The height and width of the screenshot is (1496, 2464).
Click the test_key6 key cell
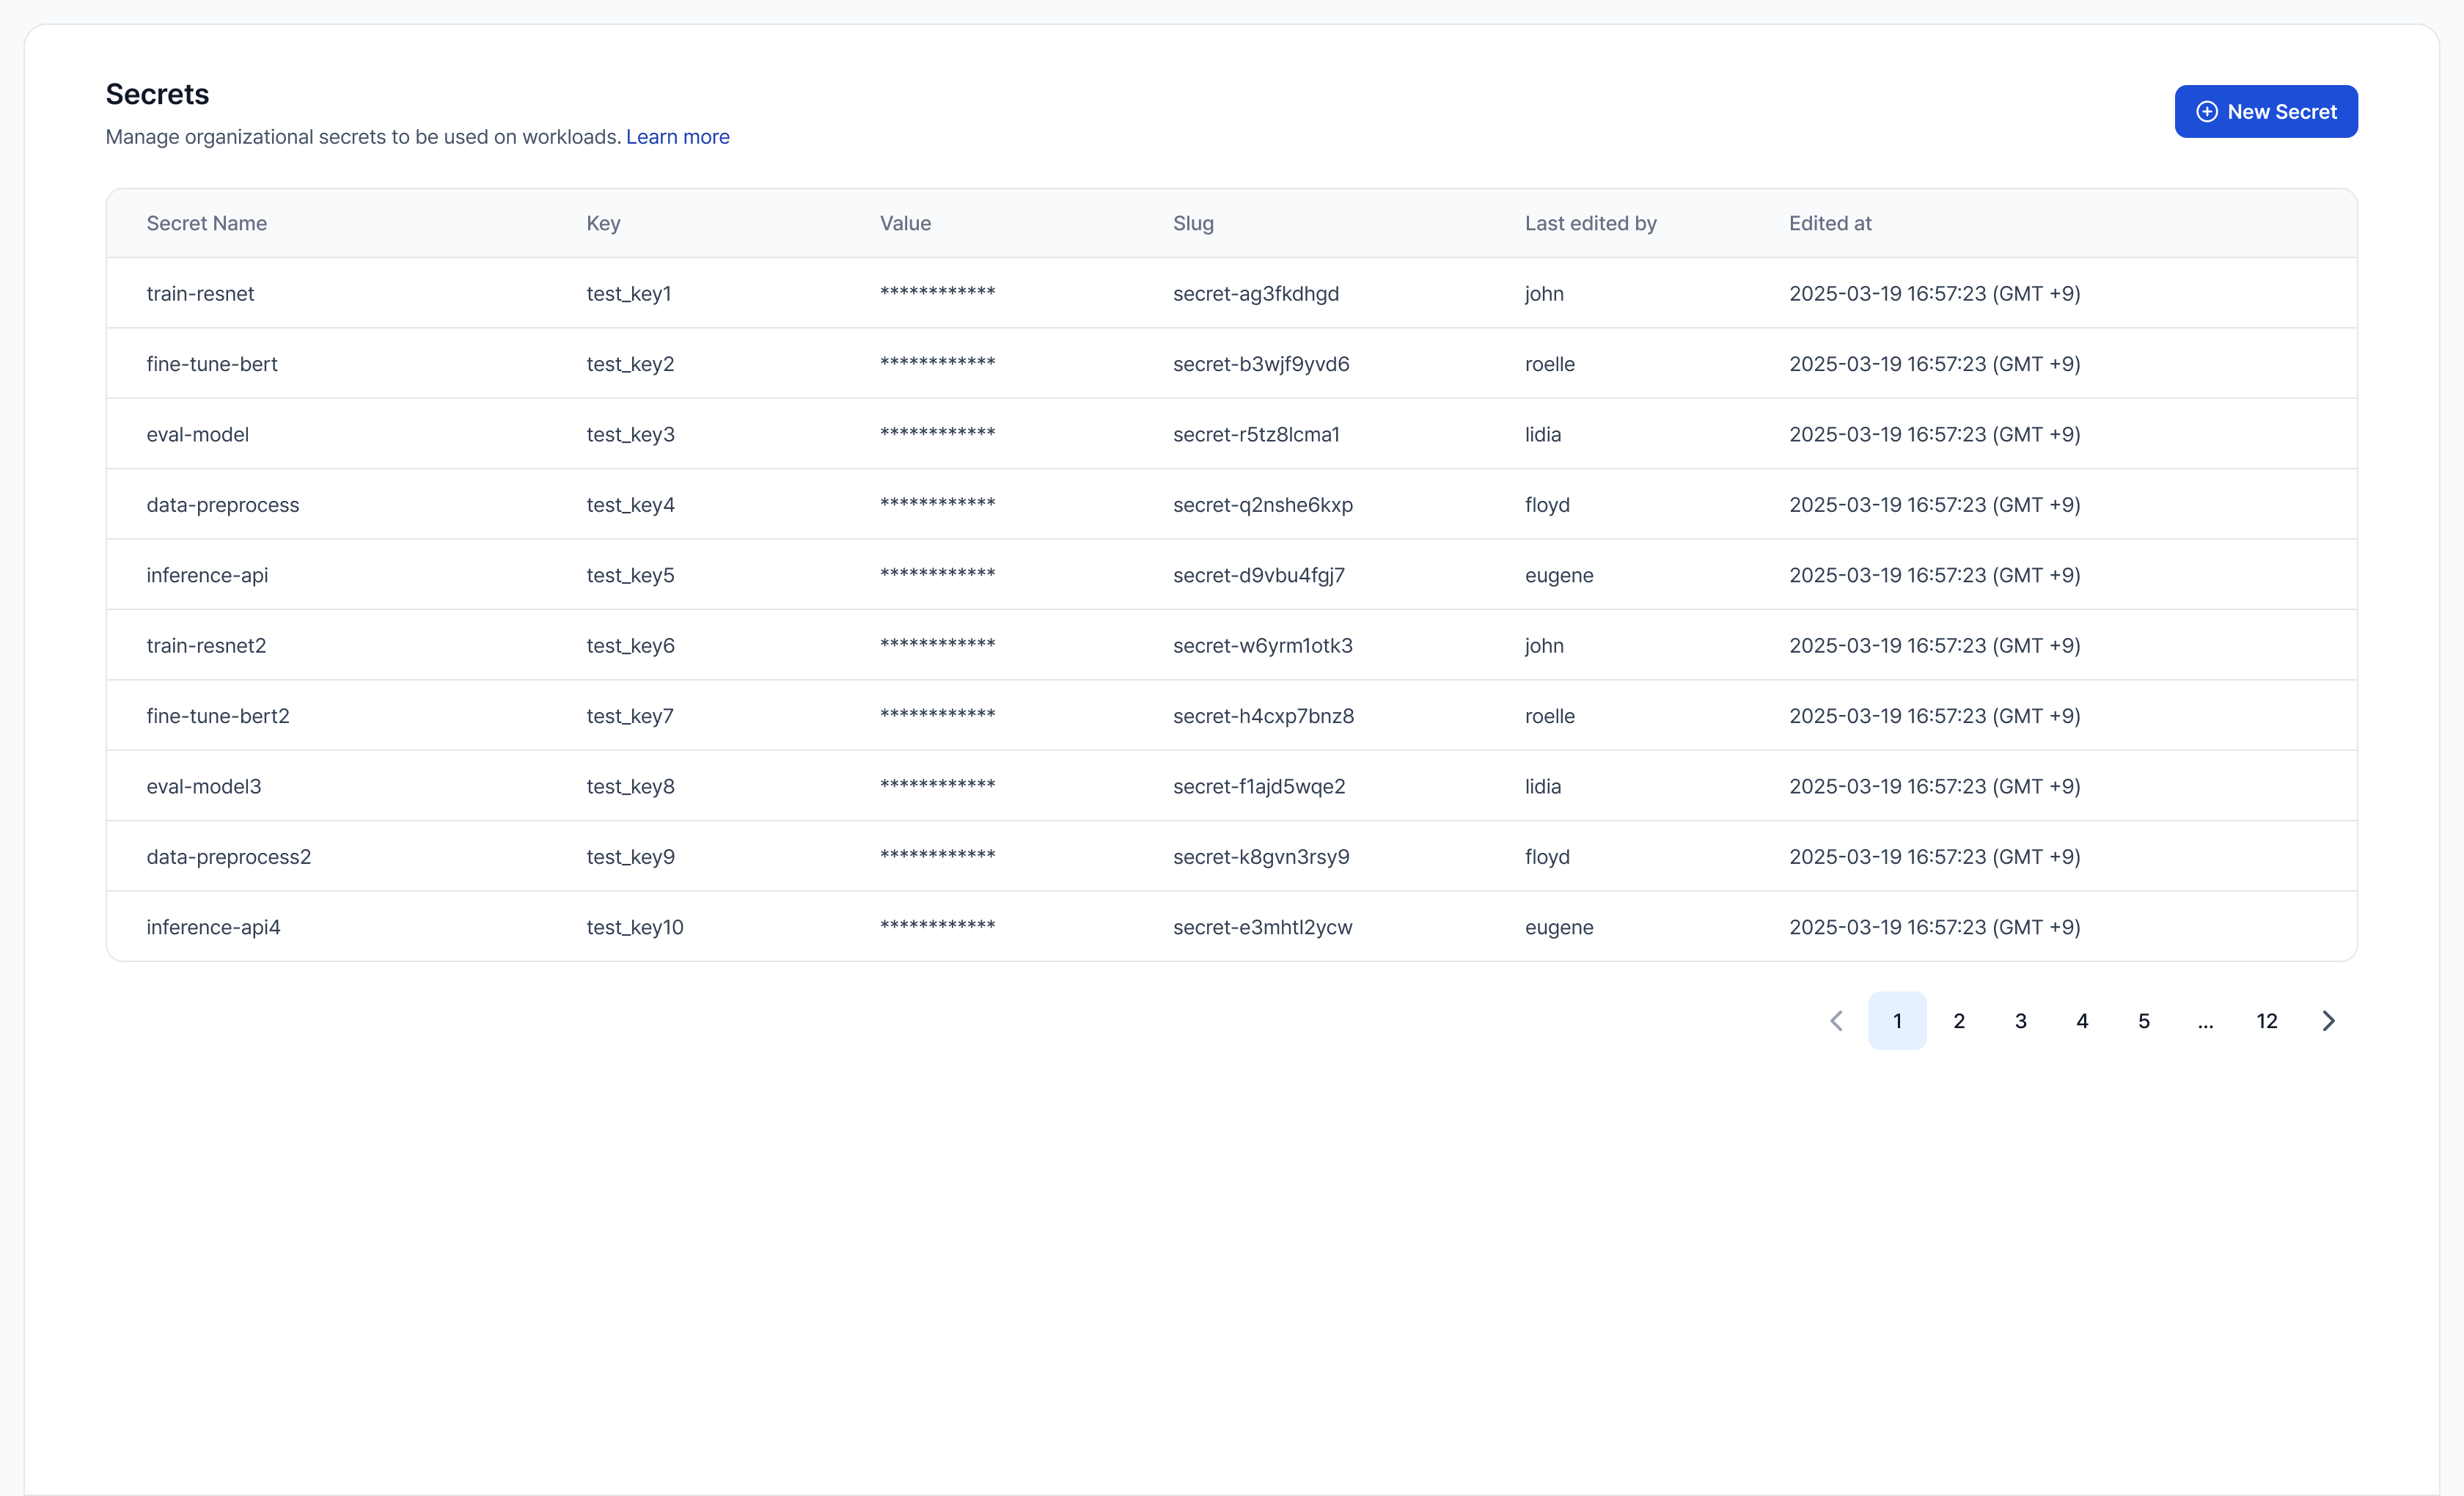pos(630,645)
